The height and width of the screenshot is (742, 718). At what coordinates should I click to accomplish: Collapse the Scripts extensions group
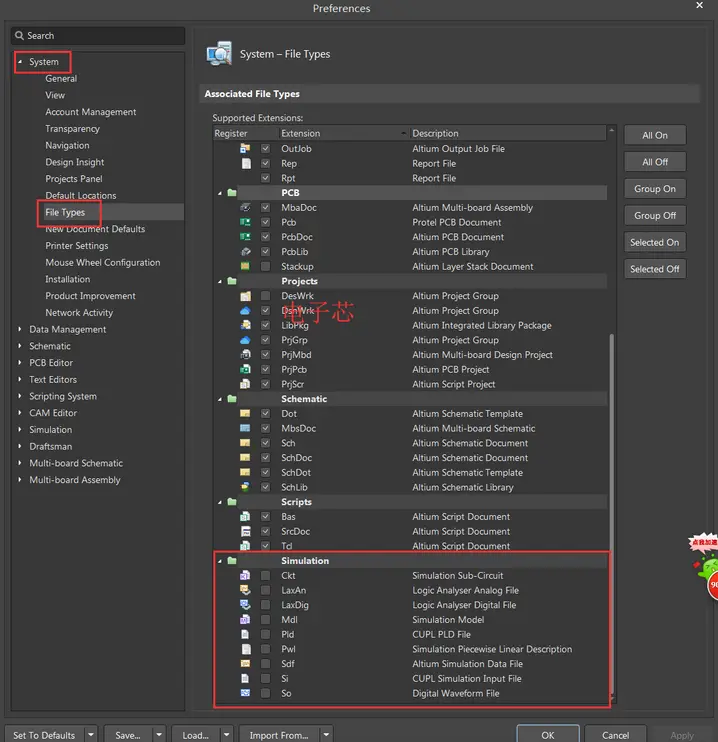click(220, 502)
